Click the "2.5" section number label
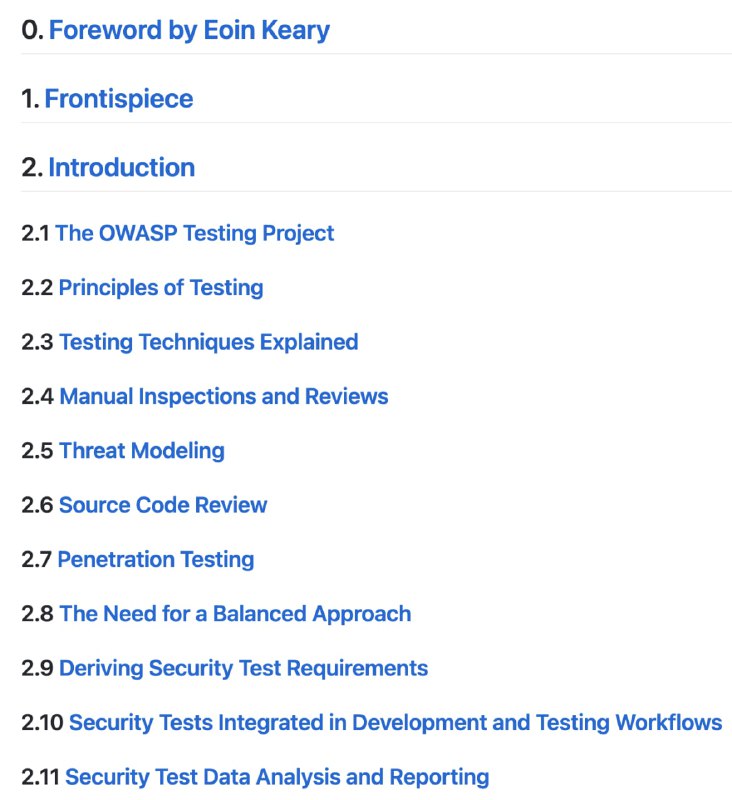732x800 pixels. pos(37,450)
